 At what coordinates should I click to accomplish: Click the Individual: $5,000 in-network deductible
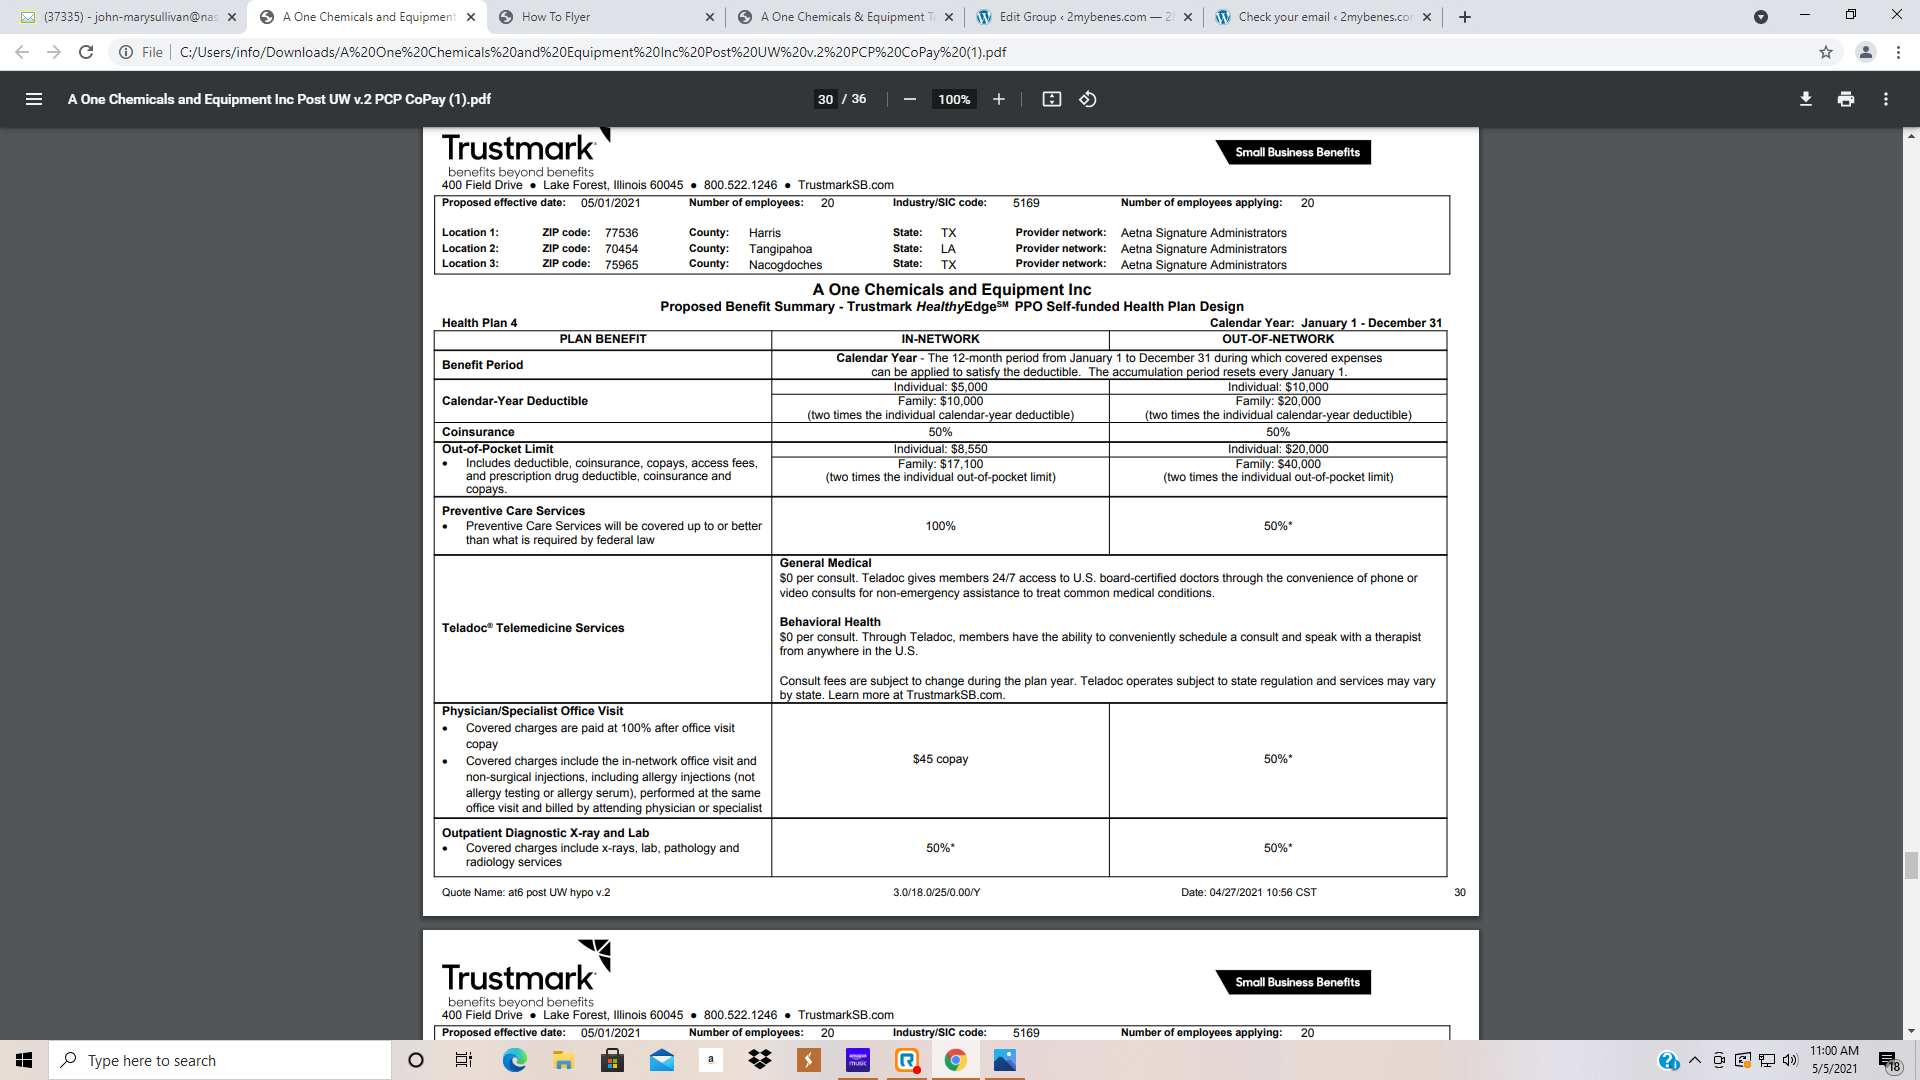point(940,387)
